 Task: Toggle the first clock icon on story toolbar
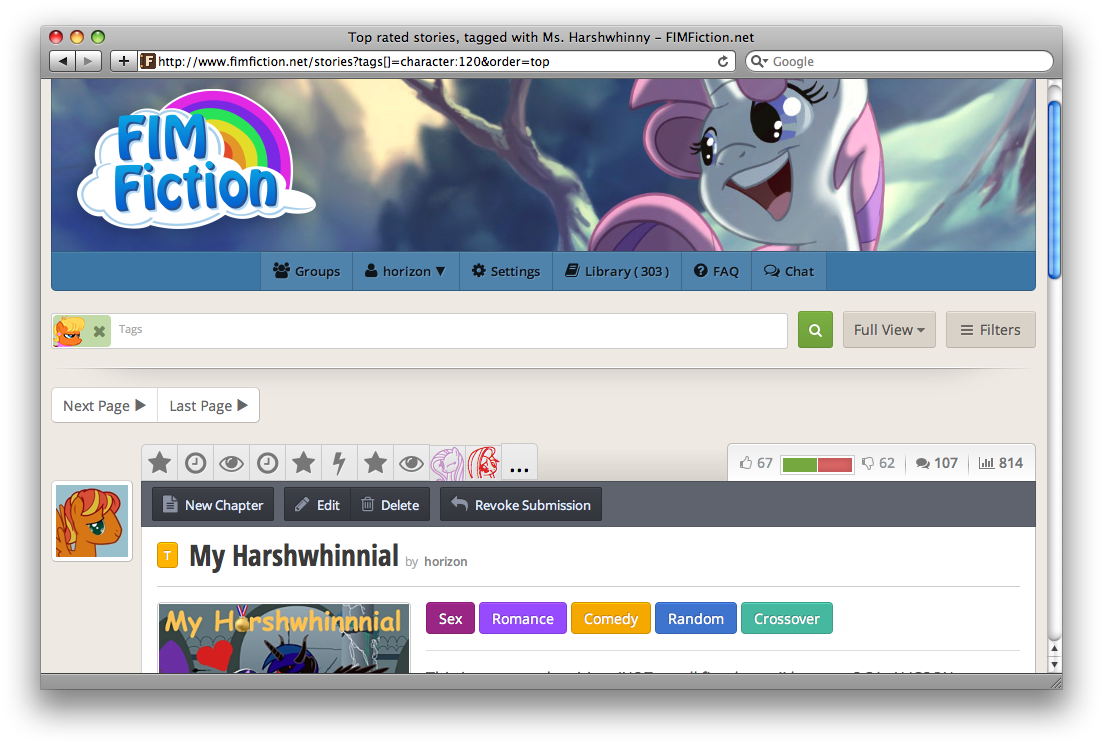click(196, 463)
